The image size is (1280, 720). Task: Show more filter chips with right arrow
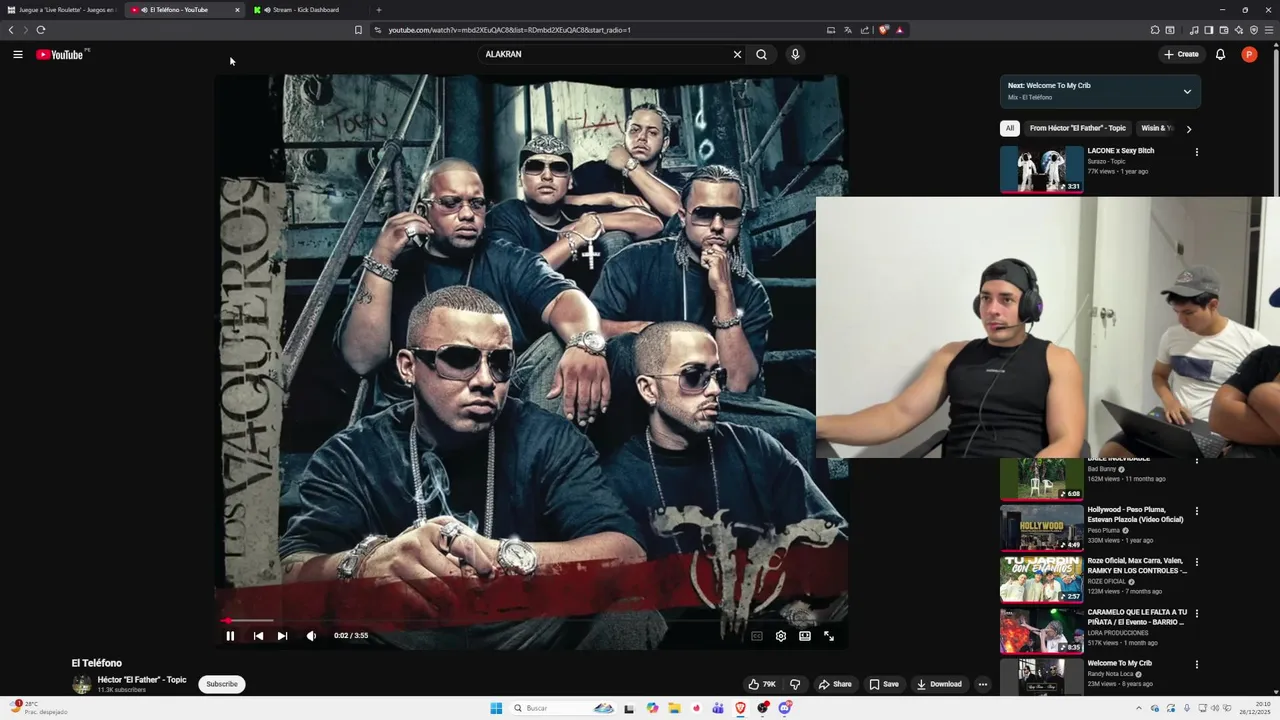tap(1188, 129)
